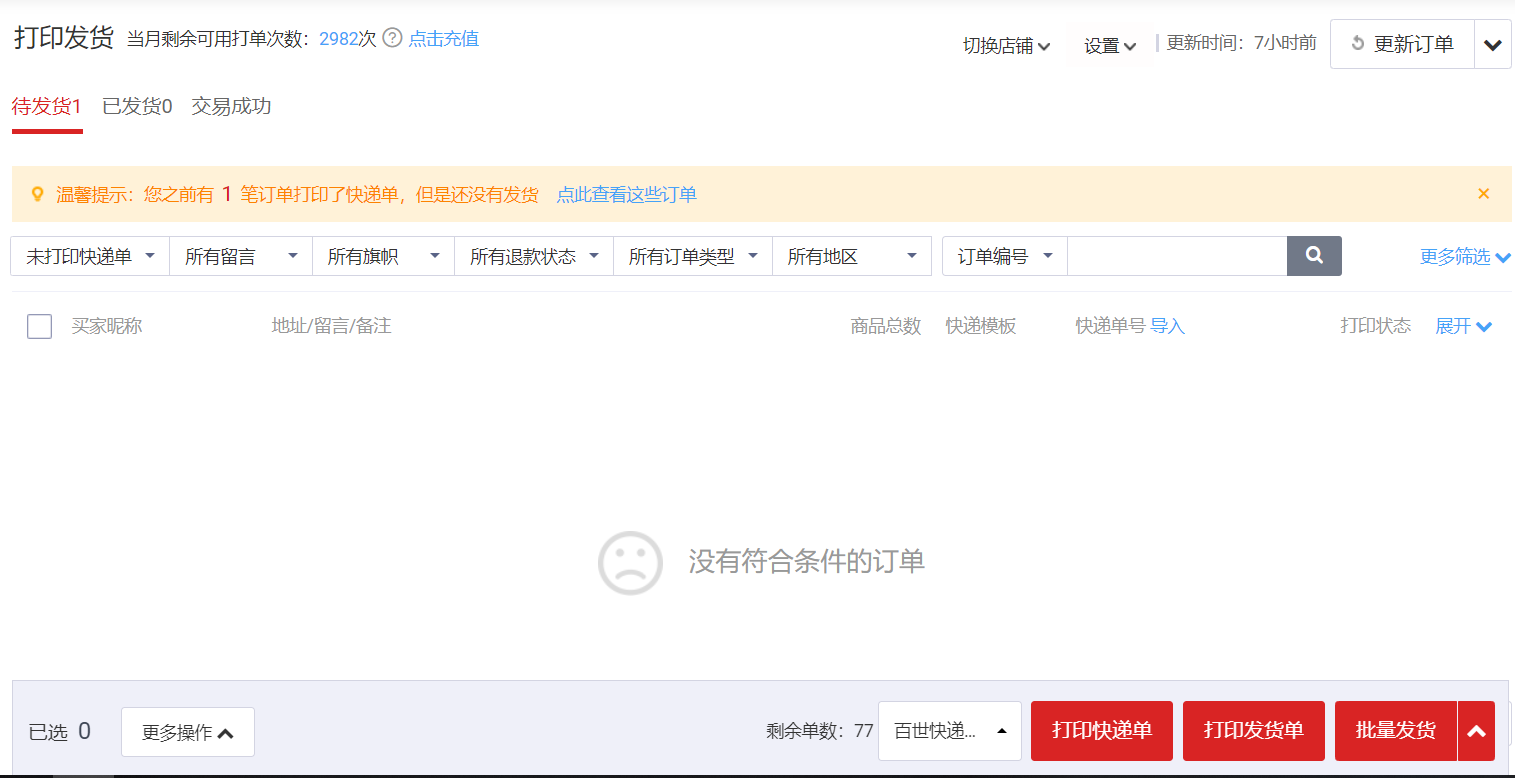Switch to the 待发货 tab
Image resolution: width=1515 pixels, height=778 pixels.
46,106
